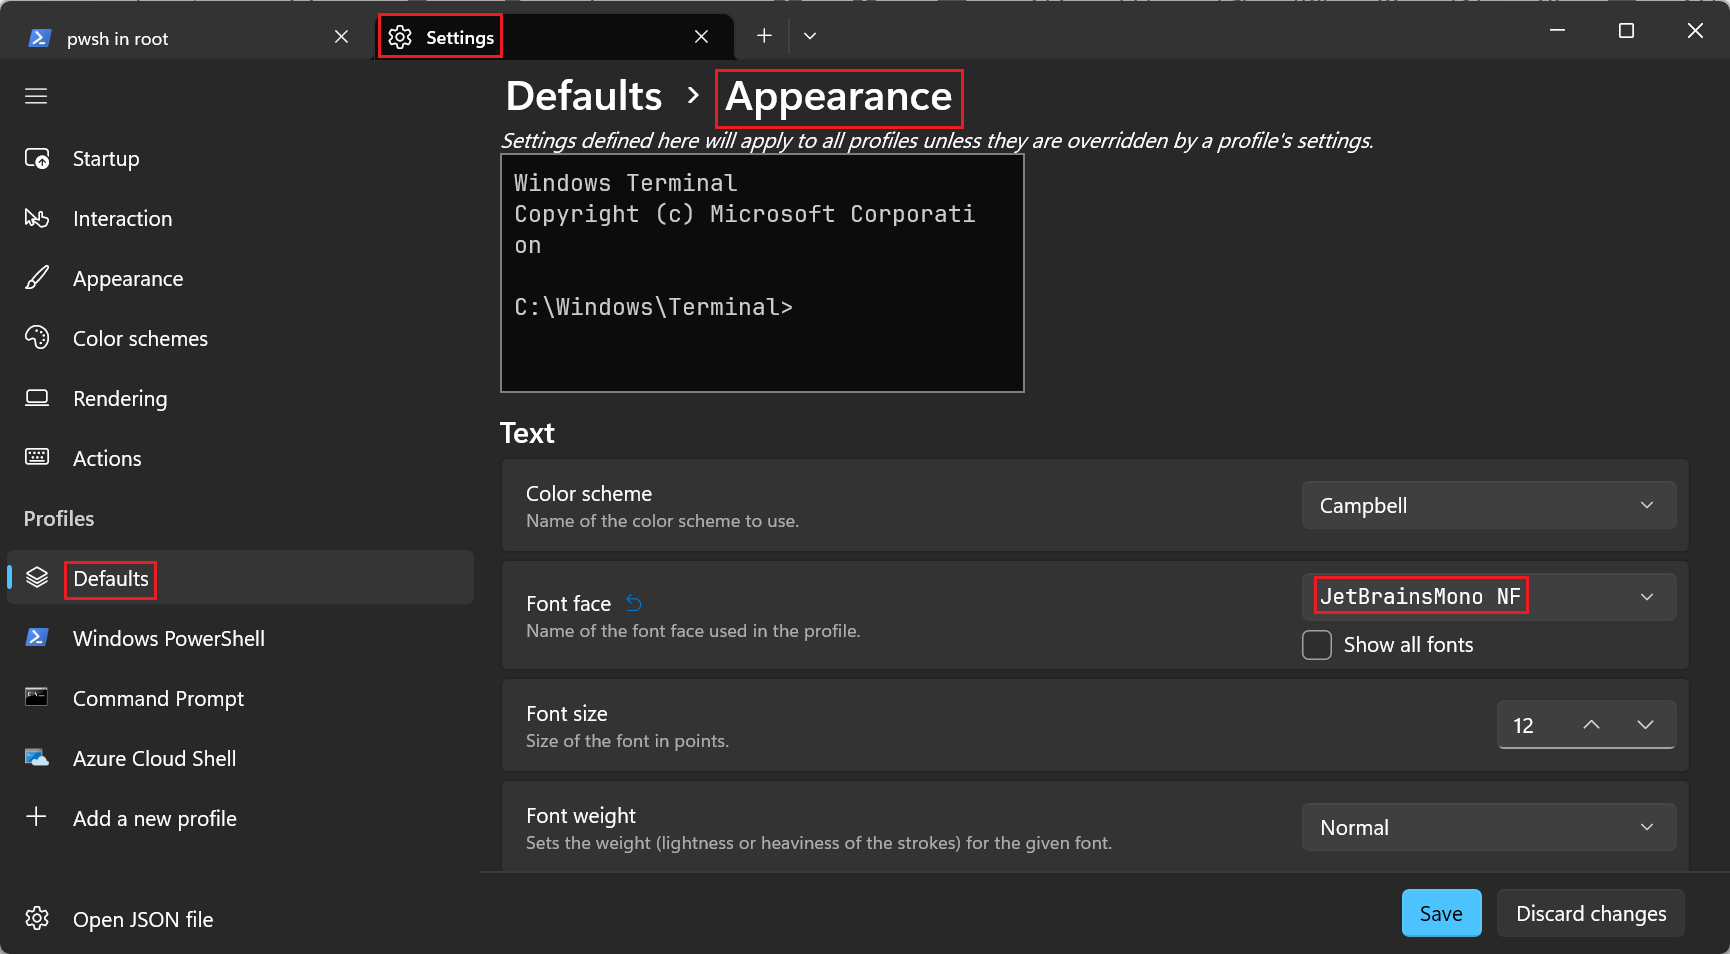Decrease font size with down arrow
1730x954 pixels.
point(1645,725)
